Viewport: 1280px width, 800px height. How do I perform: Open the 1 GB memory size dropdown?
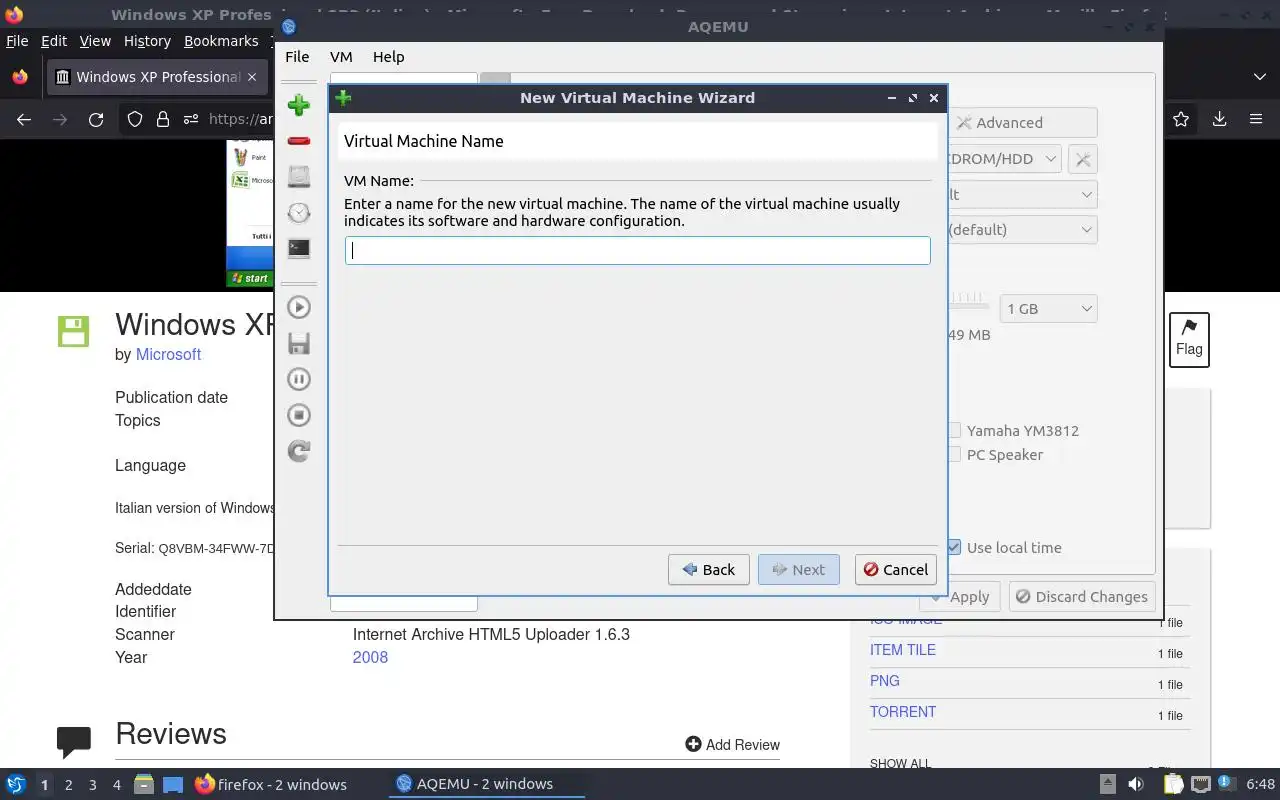tap(1048, 309)
